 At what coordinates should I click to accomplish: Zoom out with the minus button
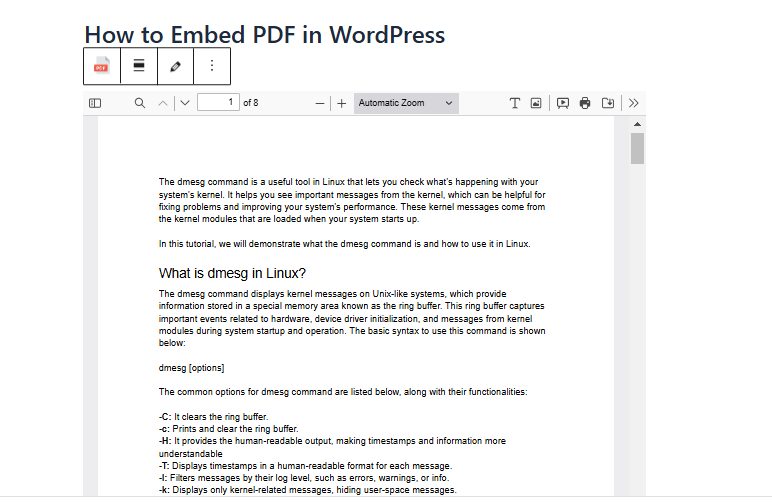[x=320, y=103]
